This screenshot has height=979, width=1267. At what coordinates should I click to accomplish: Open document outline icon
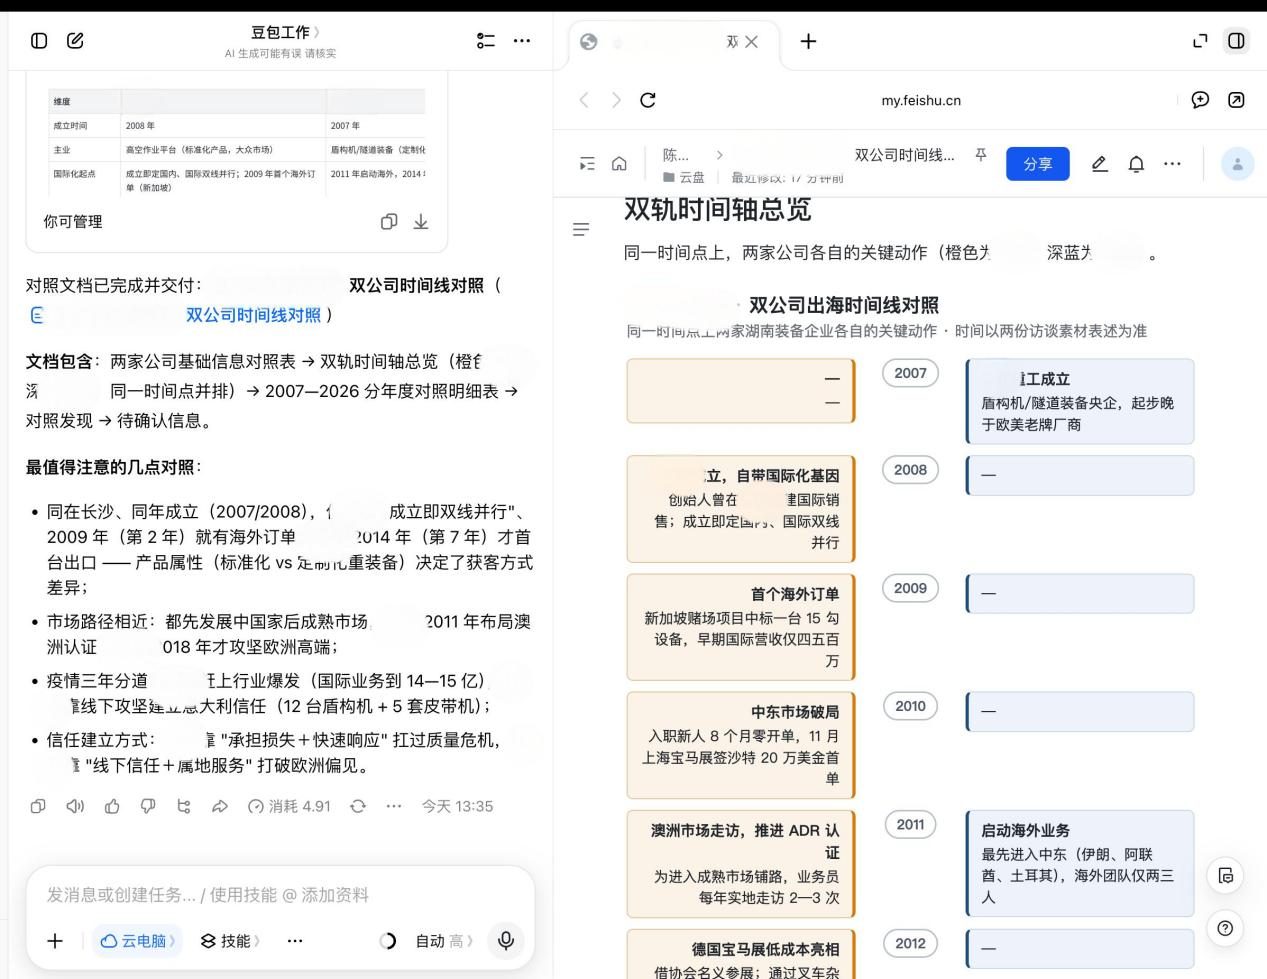pos(581,230)
